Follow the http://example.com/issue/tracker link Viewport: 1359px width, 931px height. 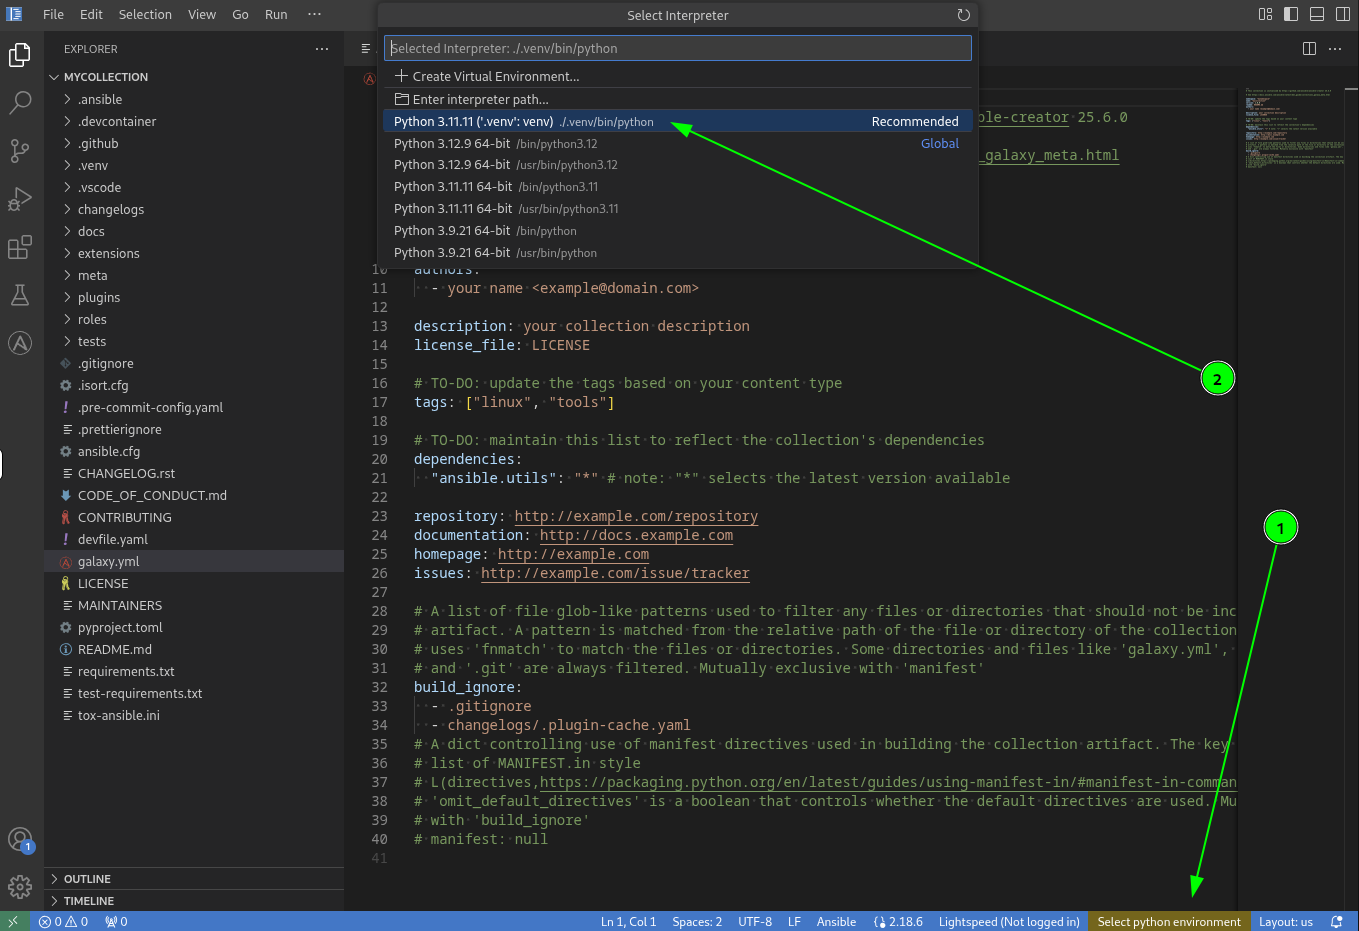coord(615,573)
